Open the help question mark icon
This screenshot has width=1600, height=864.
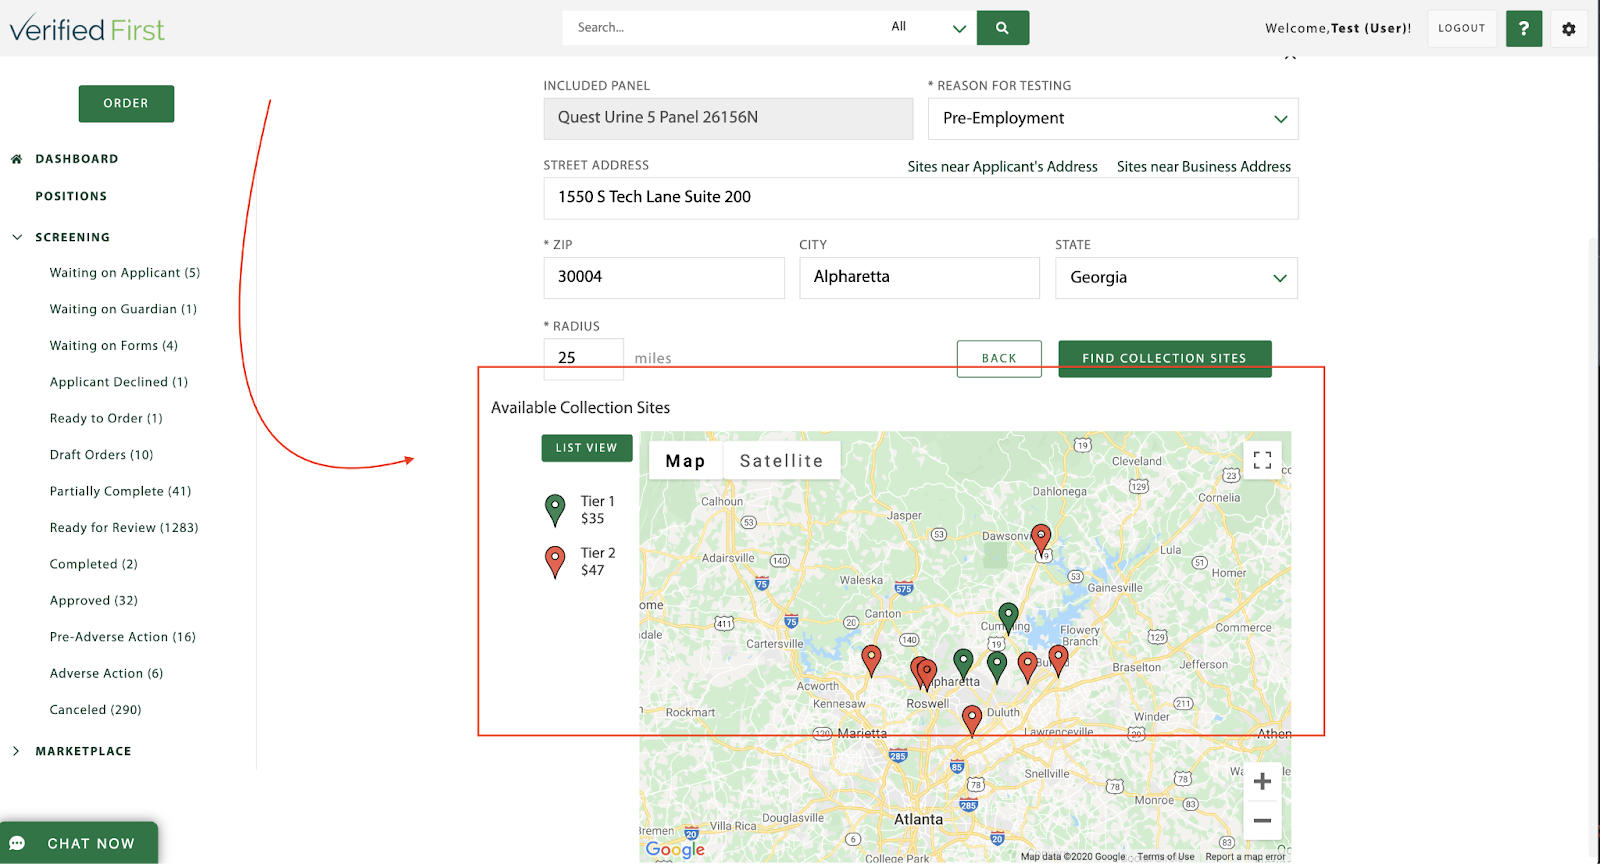pos(1523,29)
